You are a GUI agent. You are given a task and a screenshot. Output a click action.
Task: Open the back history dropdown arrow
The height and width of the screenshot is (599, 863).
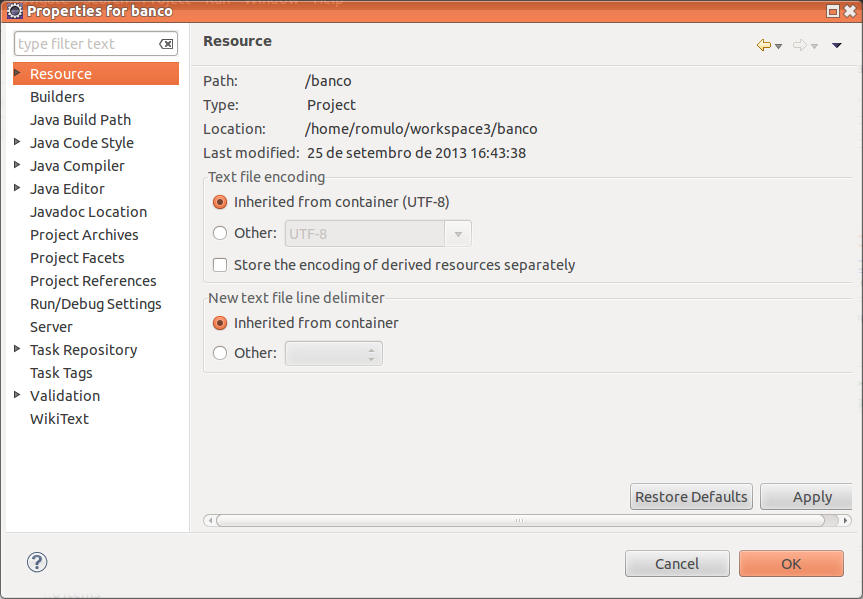click(779, 46)
